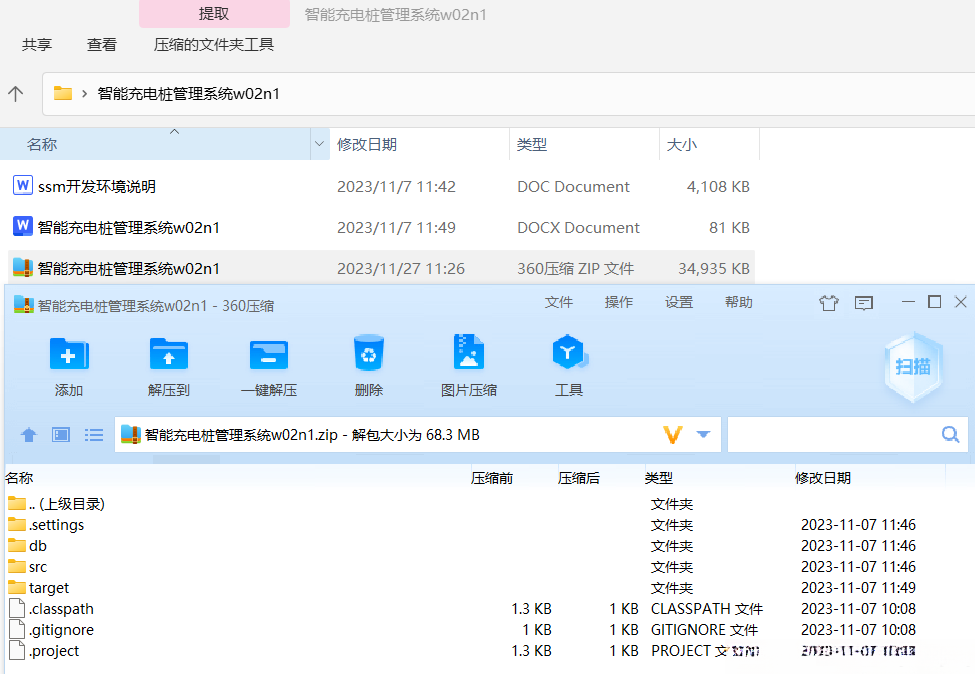Viewport: 975px width, 674px height.
Task: Open the 查看 tab in Explorer
Action: [x=102, y=45]
